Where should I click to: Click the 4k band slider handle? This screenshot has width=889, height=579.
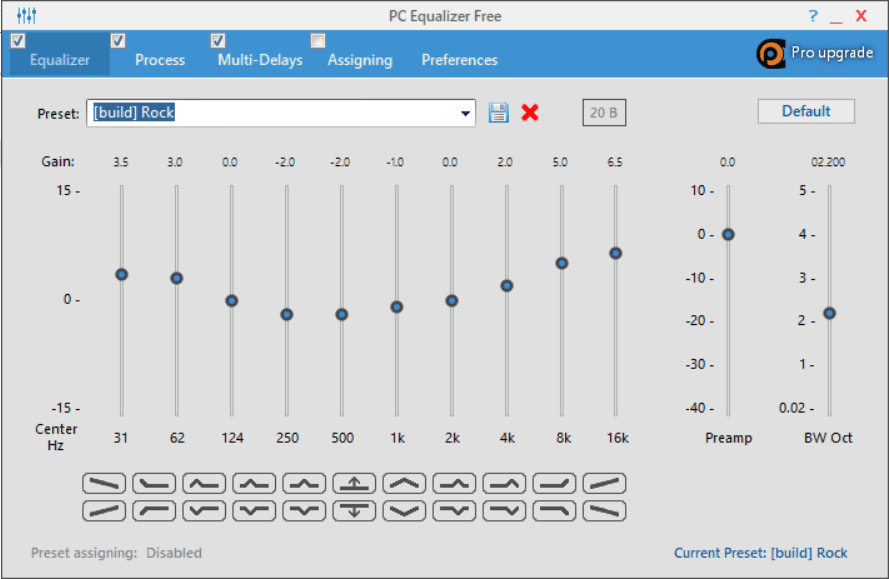[x=507, y=286]
